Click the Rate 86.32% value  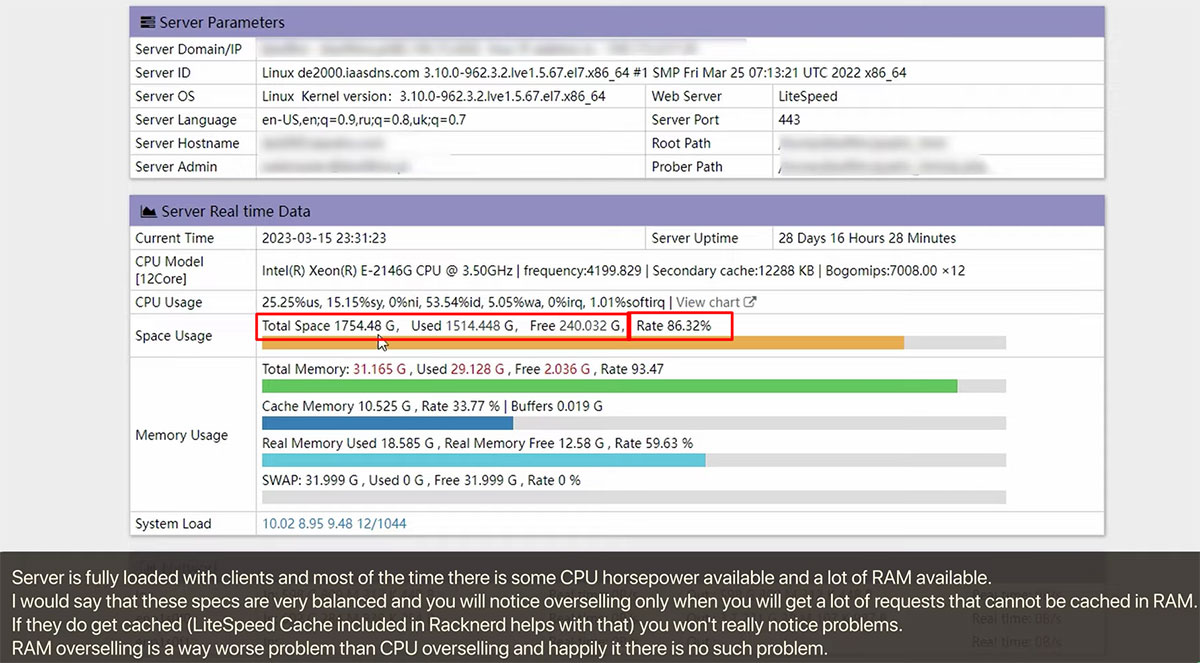(x=674, y=325)
